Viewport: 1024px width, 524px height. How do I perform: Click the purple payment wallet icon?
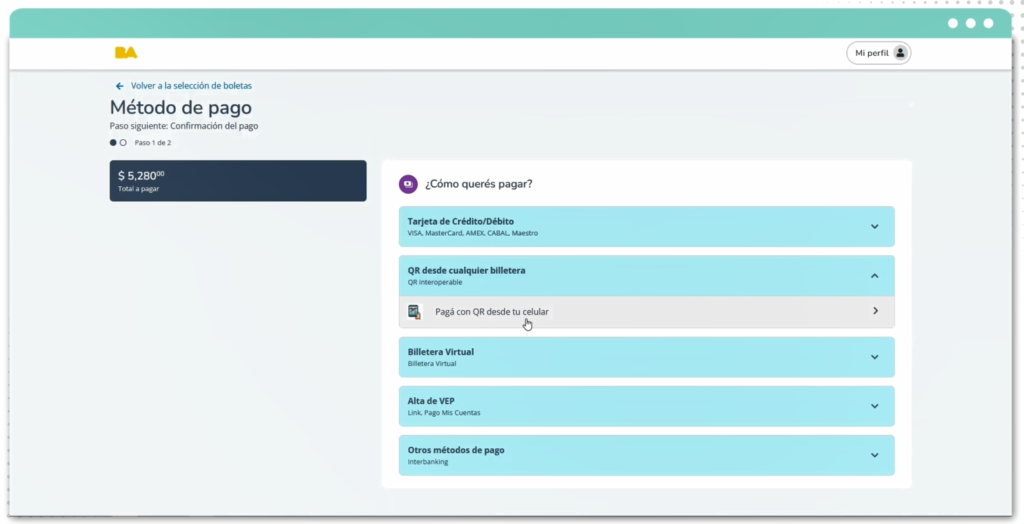[x=408, y=184]
